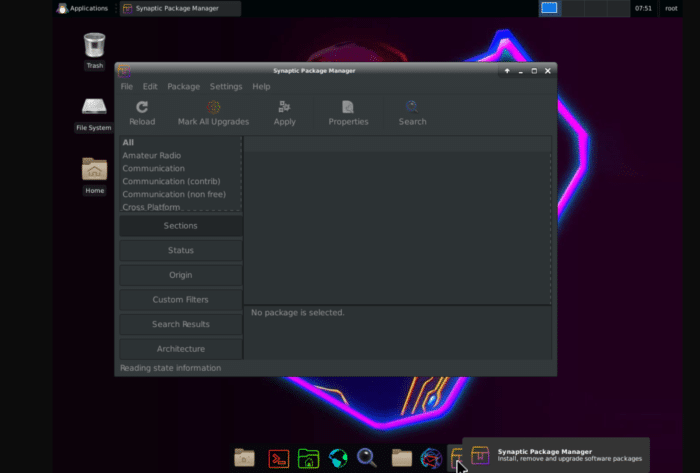Click the Apply toolbar icon
The image size is (700, 473).
[284, 107]
